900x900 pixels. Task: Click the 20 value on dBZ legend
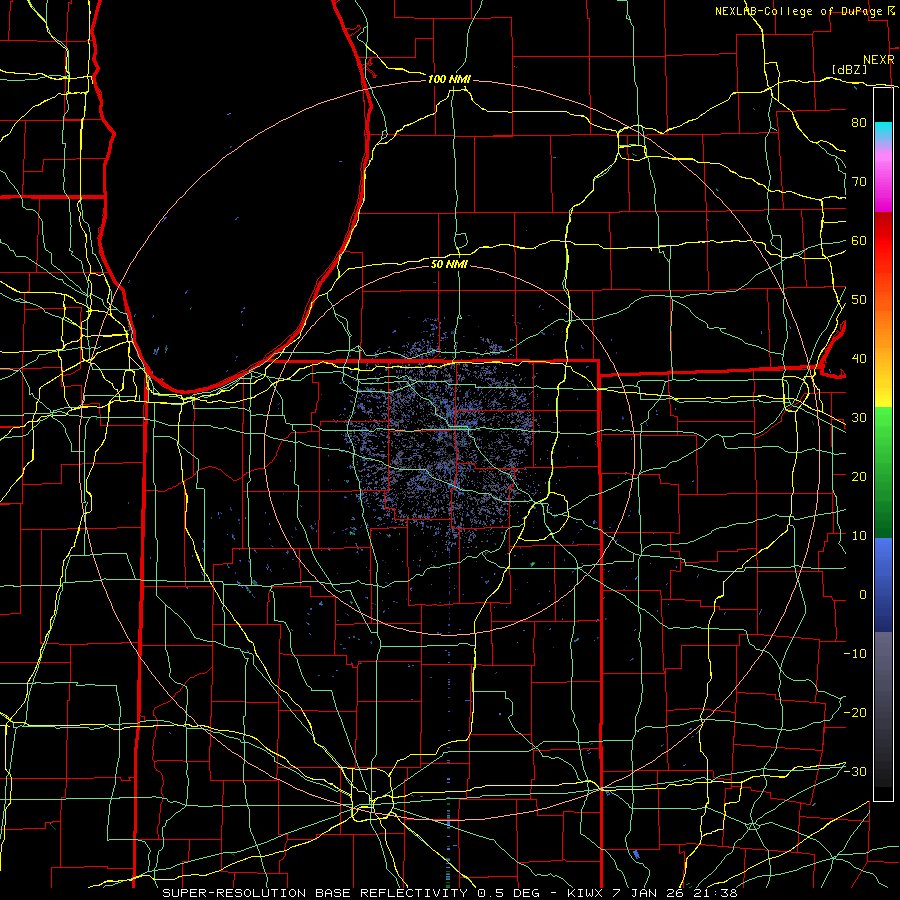click(x=859, y=477)
